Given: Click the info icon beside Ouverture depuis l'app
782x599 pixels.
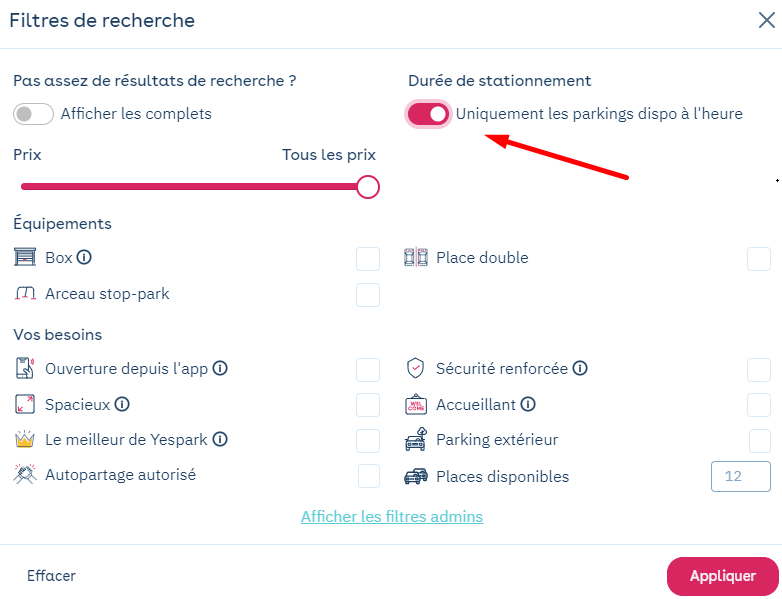Looking at the screenshot, I should [220, 368].
